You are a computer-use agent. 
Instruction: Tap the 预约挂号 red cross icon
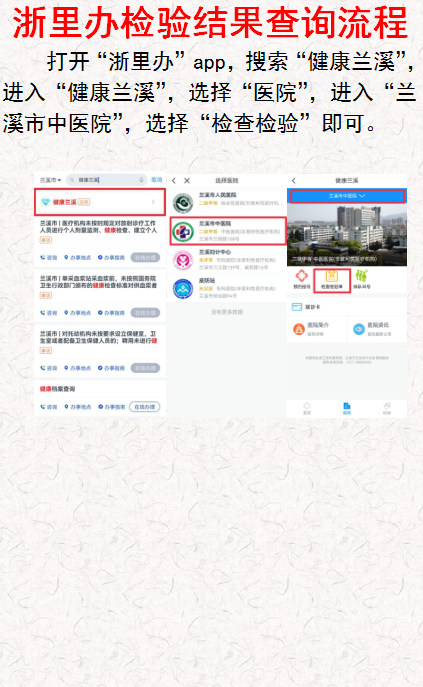click(x=302, y=276)
